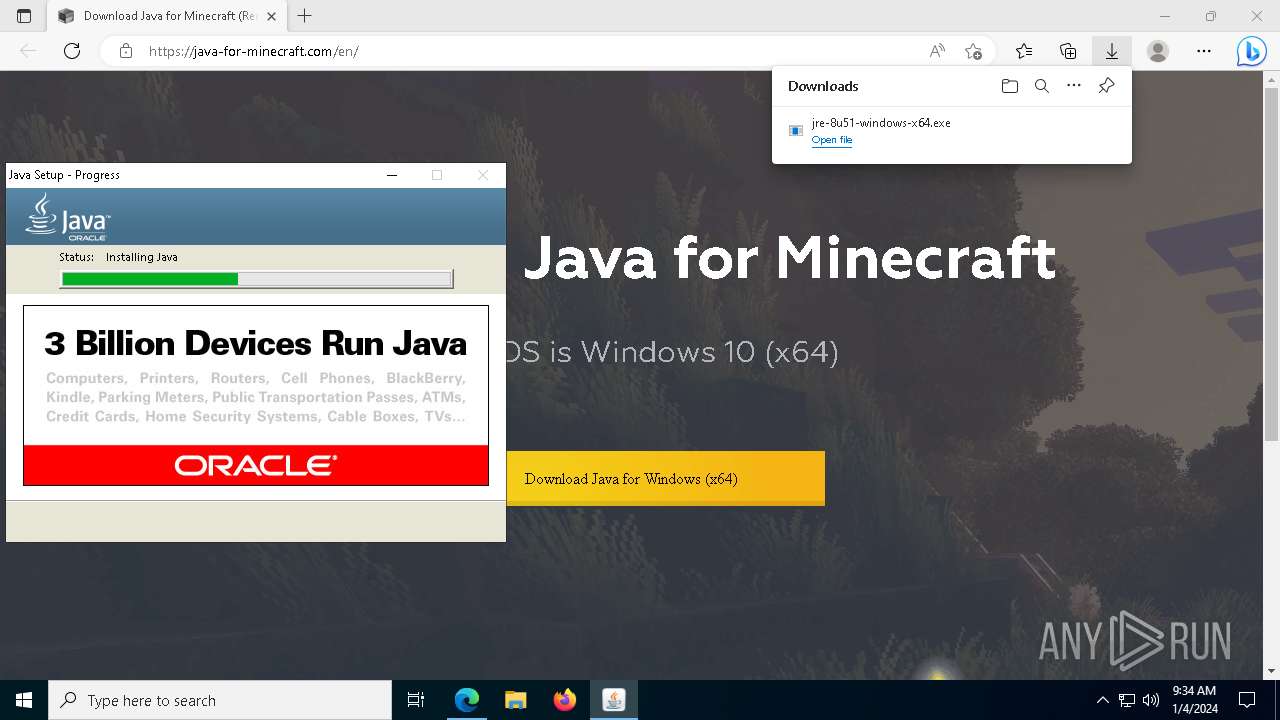Viewport: 1280px width, 720px height.
Task: Open a new tab with plus icon
Action: [x=305, y=16]
